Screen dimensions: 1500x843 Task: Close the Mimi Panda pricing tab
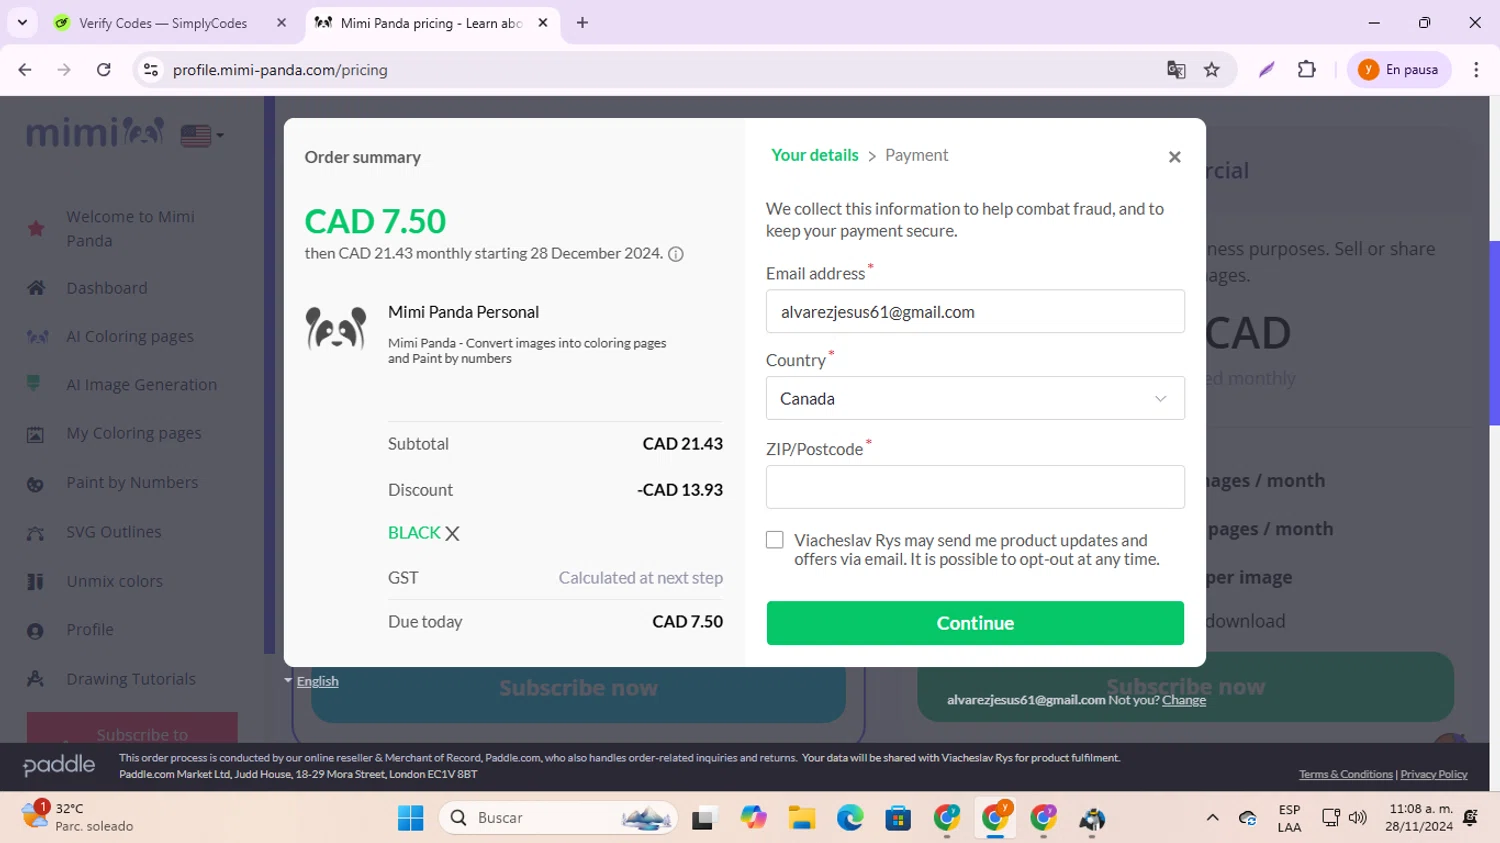(543, 22)
